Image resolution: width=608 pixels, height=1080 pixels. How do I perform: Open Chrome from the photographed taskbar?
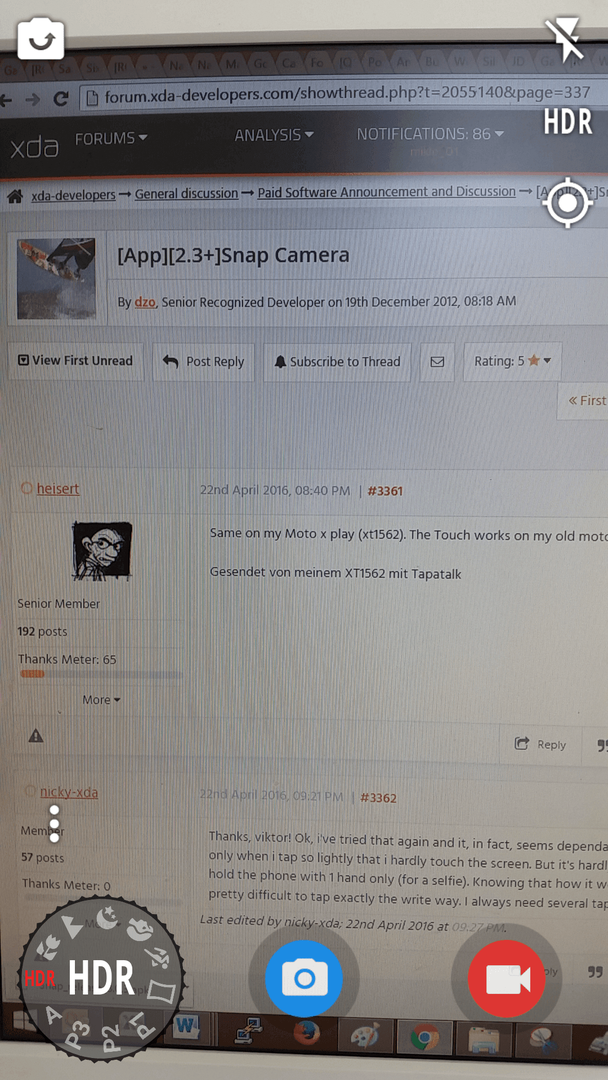(x=425, y=1037)
